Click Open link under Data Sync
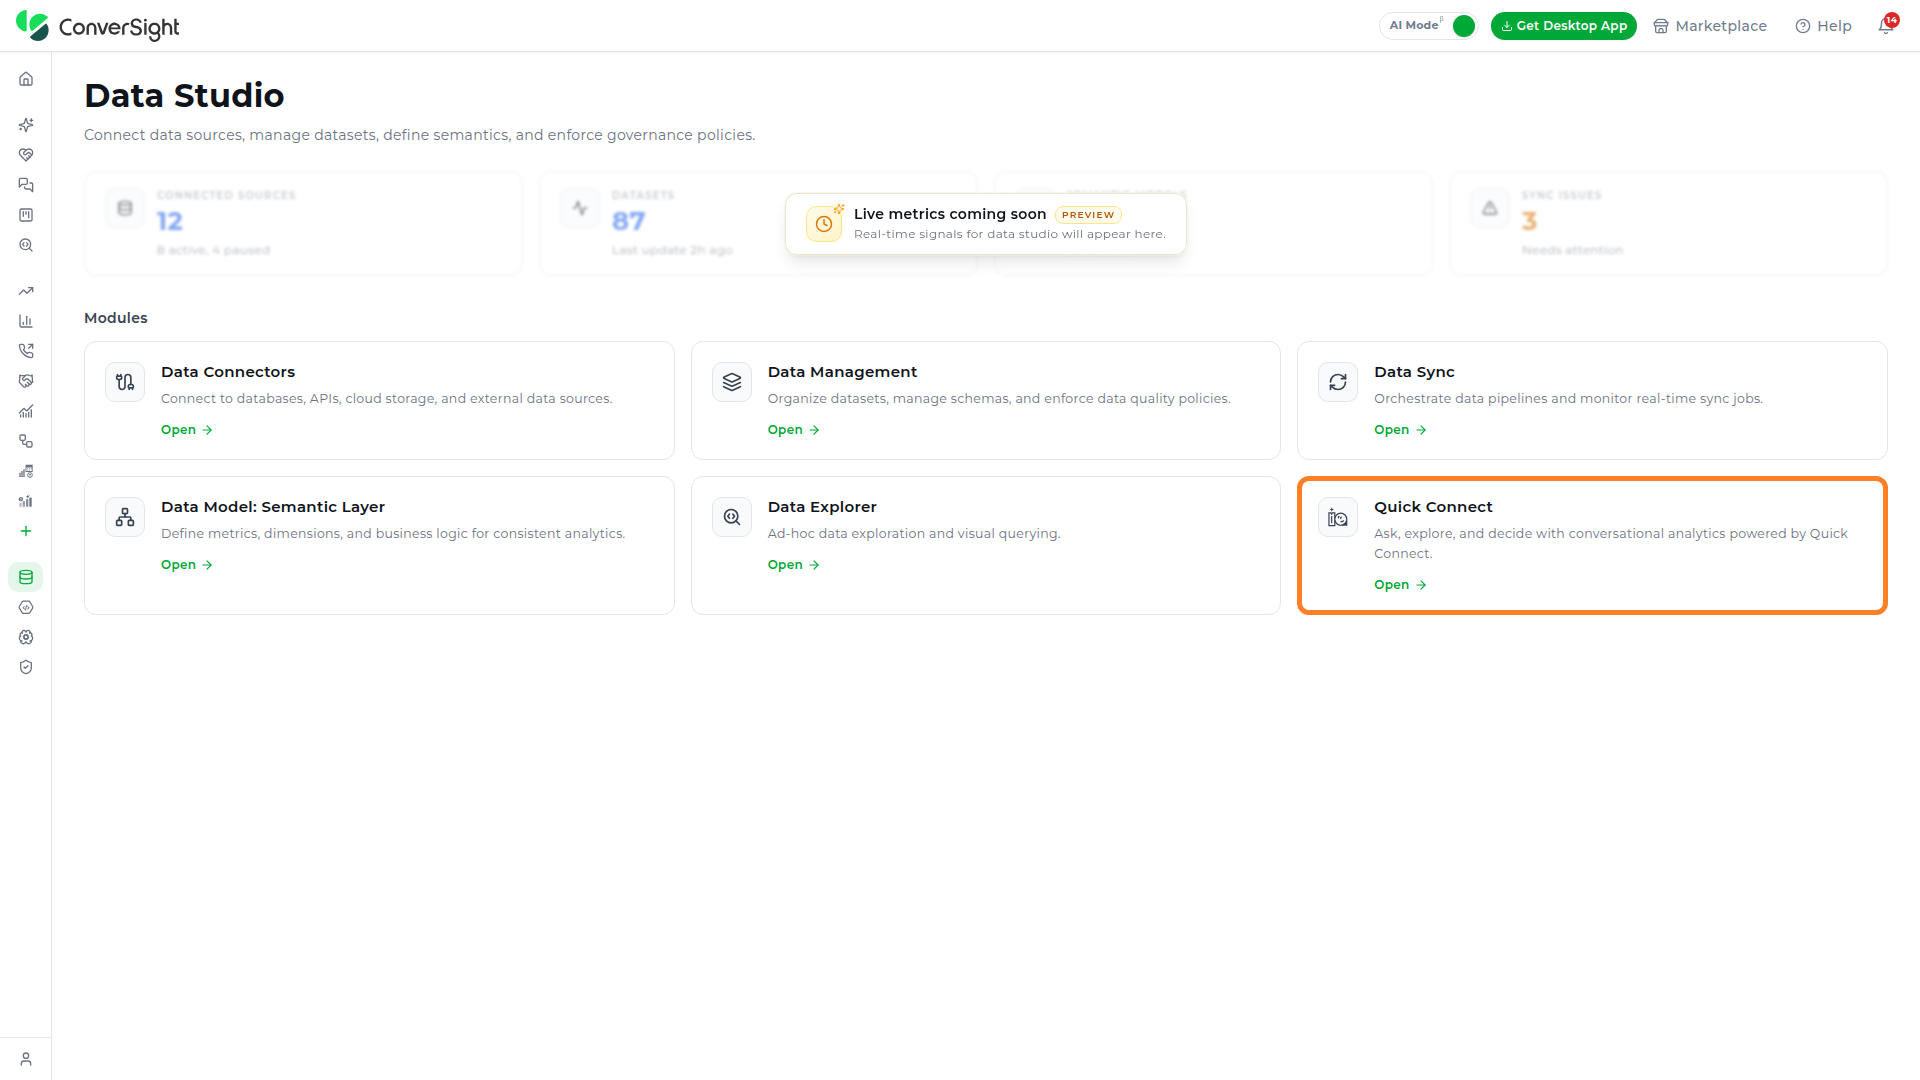Screen dimensions: 1920x1080 (1400, 430)
